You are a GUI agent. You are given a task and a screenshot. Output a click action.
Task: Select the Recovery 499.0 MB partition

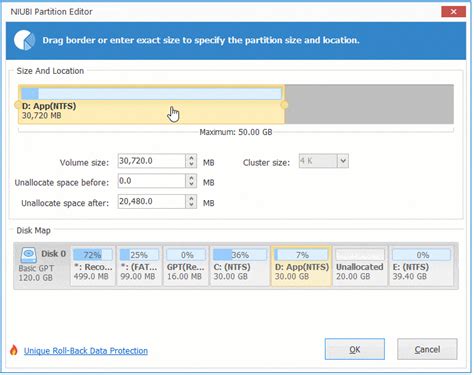(x=93, y=266)
